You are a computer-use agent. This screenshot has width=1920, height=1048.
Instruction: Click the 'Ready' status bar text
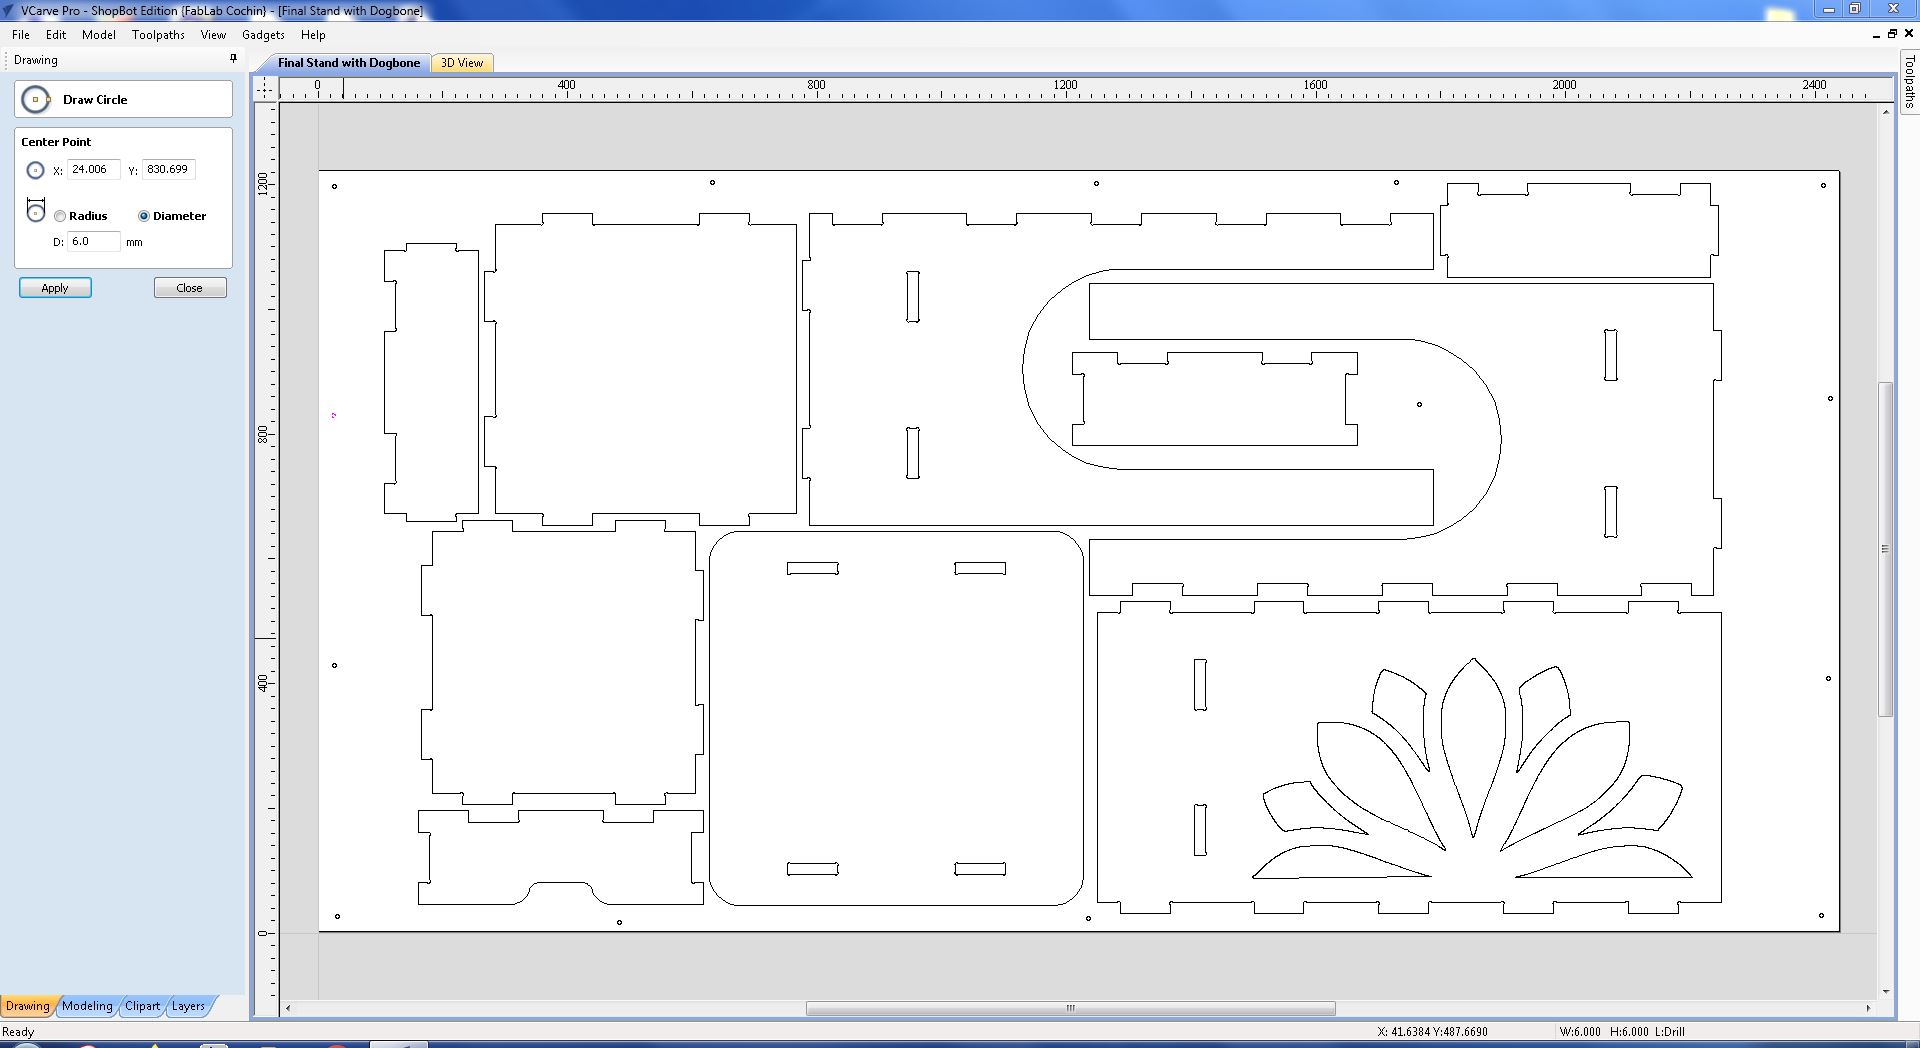point(18,1032)
